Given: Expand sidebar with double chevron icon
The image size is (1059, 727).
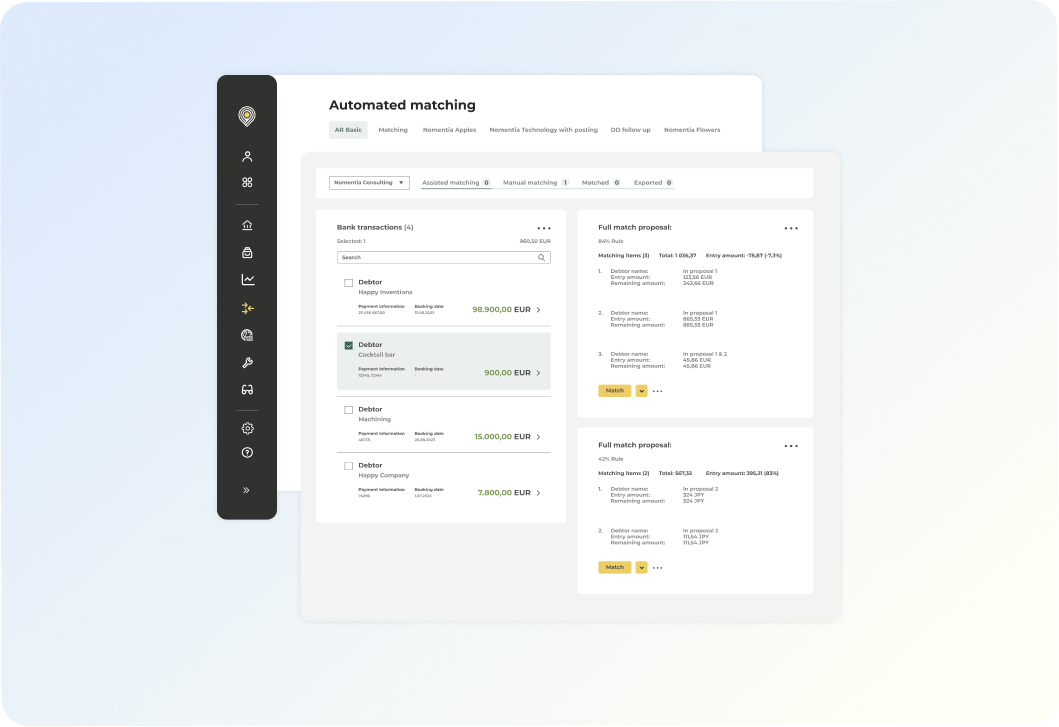Looking at the screenshot, I should coord(247,490).
